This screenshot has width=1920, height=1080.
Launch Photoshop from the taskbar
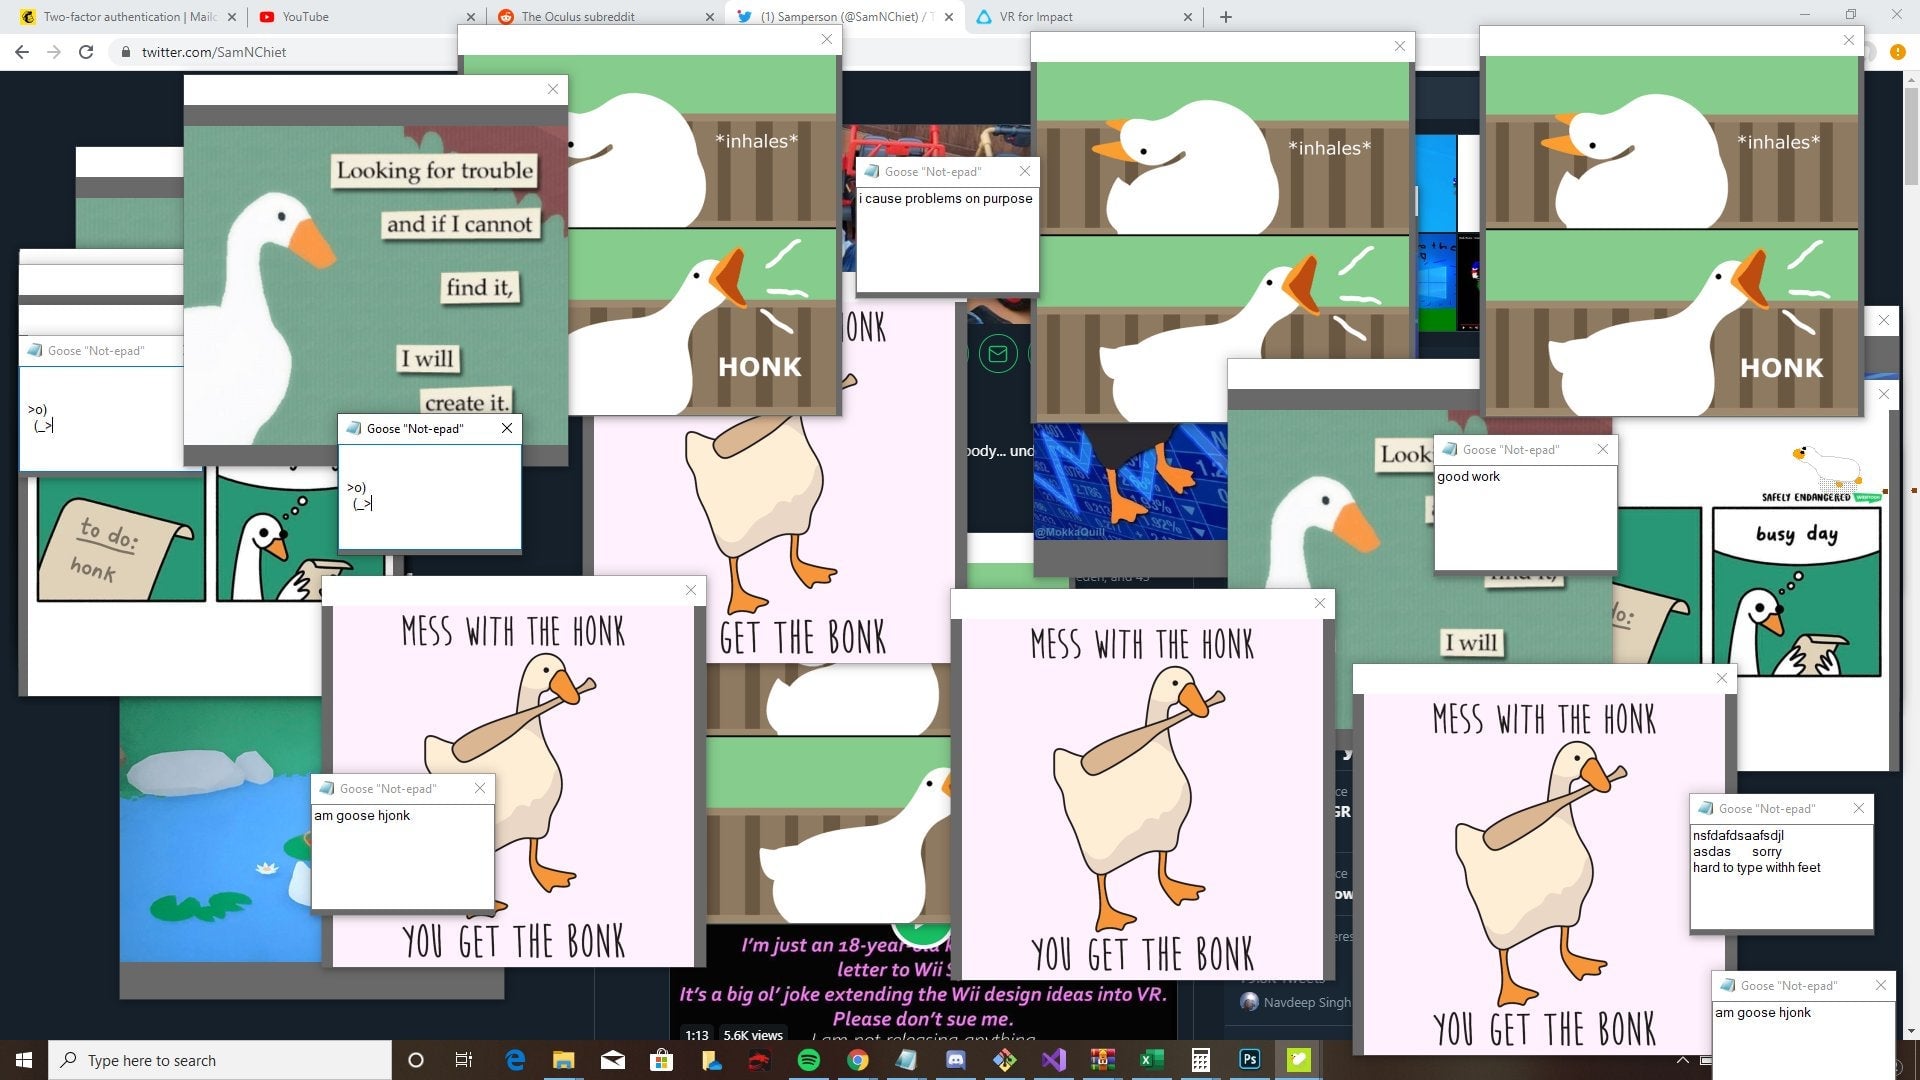click(x=1250, y=1060)
